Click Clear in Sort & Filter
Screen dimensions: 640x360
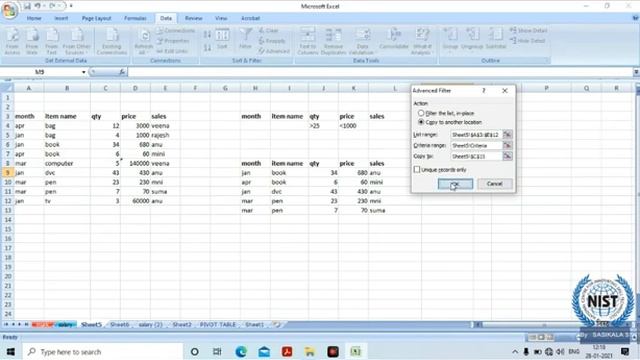point(269,31)
